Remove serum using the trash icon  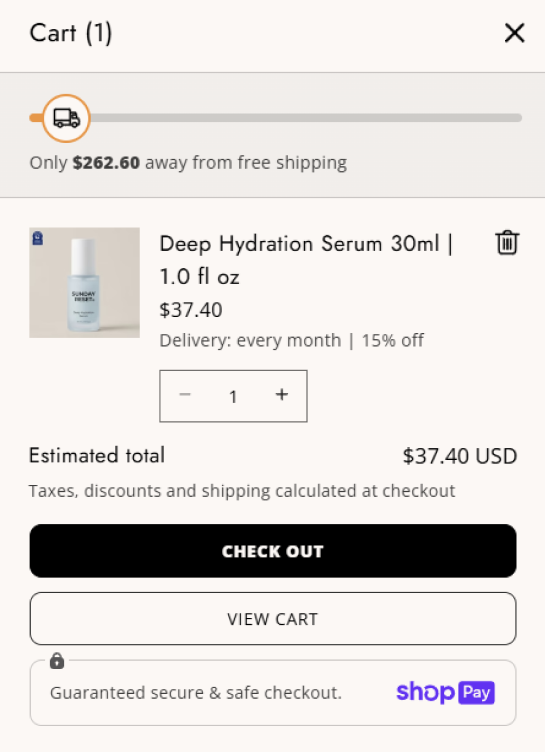pyautogui.click(x=507, y=242)
